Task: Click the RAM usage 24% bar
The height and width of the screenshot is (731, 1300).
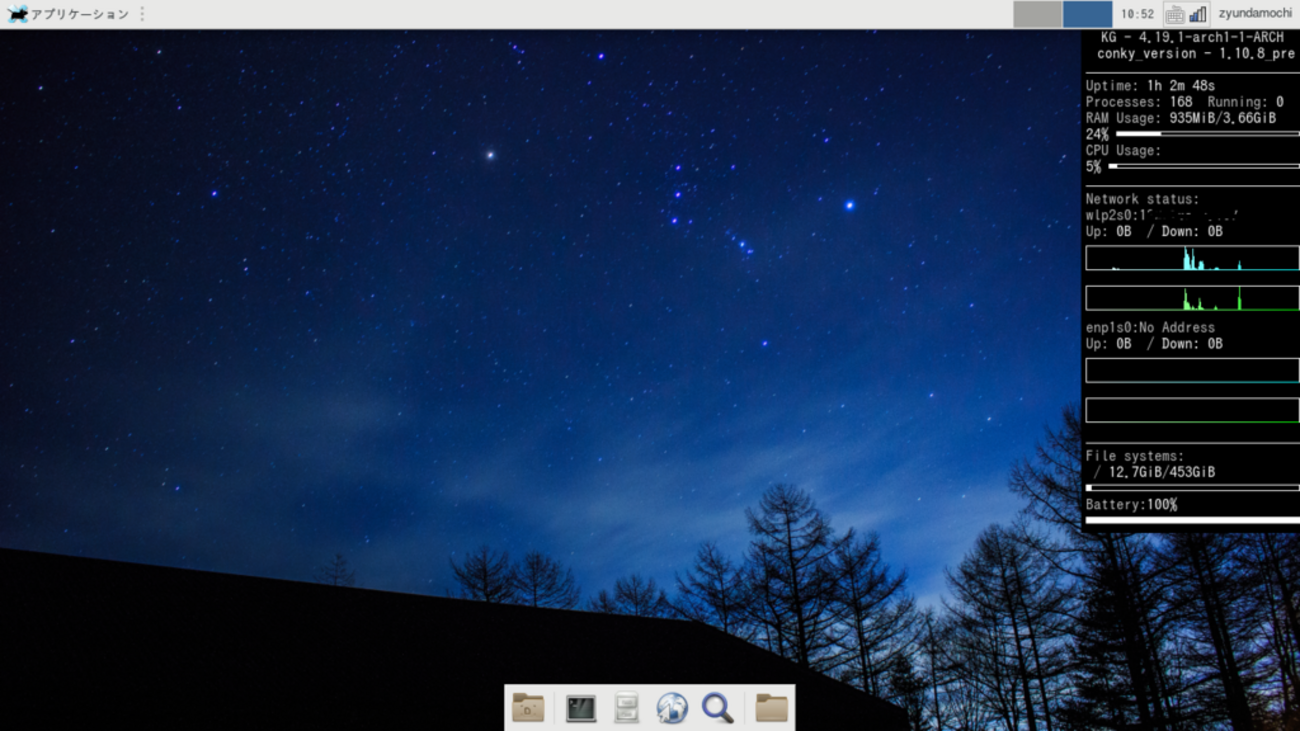Action: [x=1207, y=134]
